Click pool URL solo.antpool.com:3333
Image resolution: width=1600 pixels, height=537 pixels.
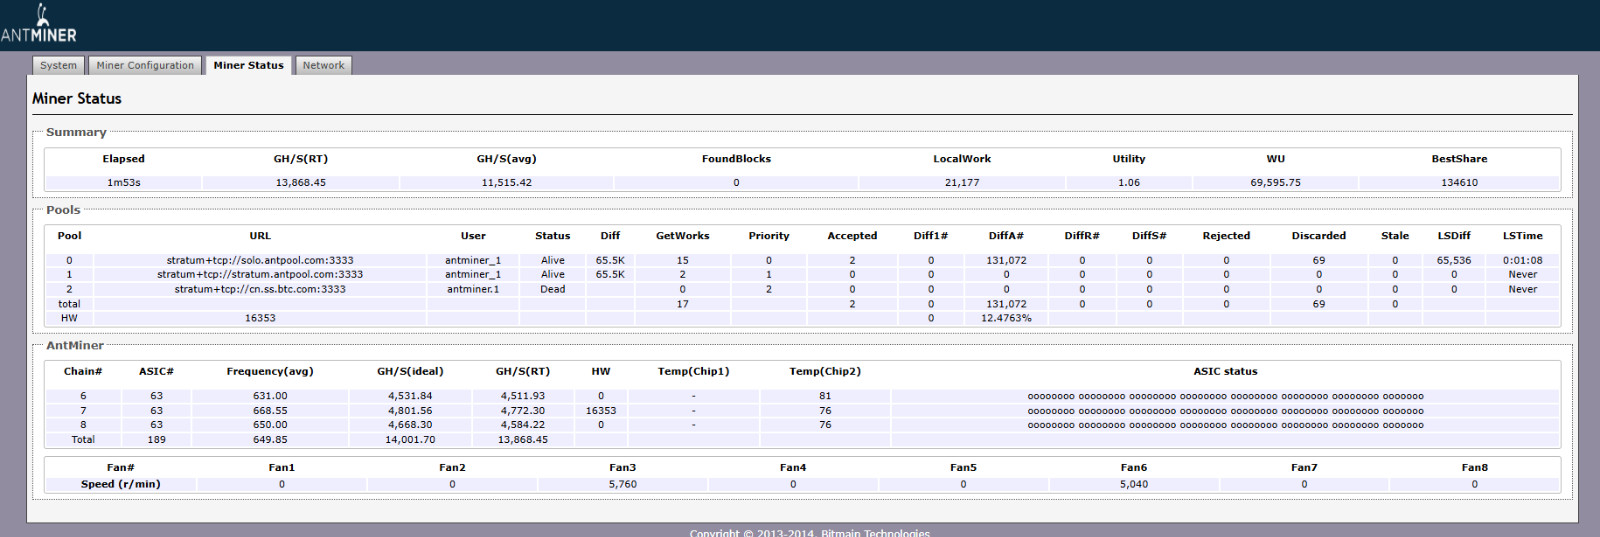point(260,260)
